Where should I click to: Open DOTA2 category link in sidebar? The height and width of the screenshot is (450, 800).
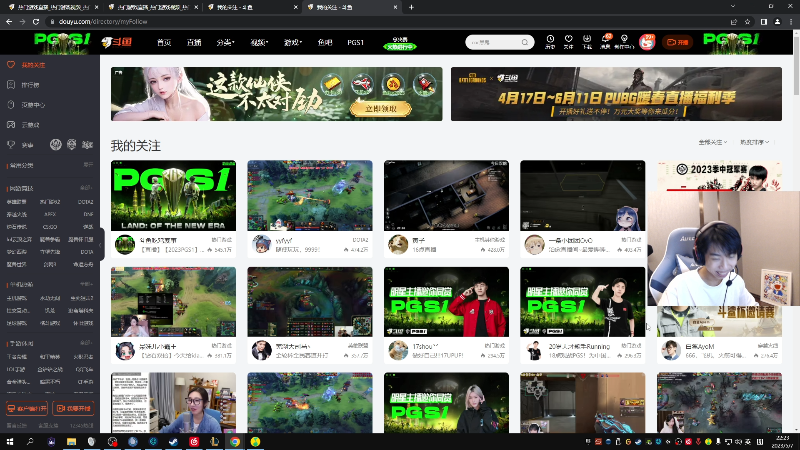(85, 202)
